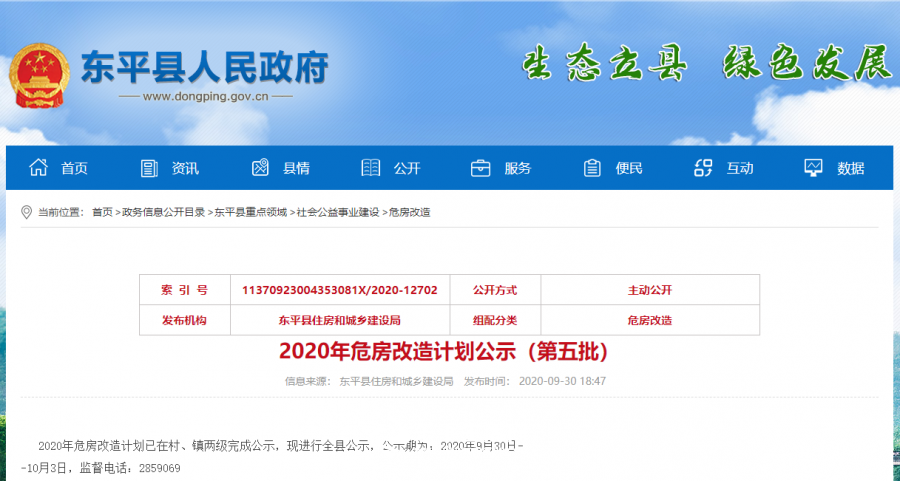Click the publish time 2020-09-30 18:47
The height and width of the screenshot is (481, 900).
pos(562,381)
